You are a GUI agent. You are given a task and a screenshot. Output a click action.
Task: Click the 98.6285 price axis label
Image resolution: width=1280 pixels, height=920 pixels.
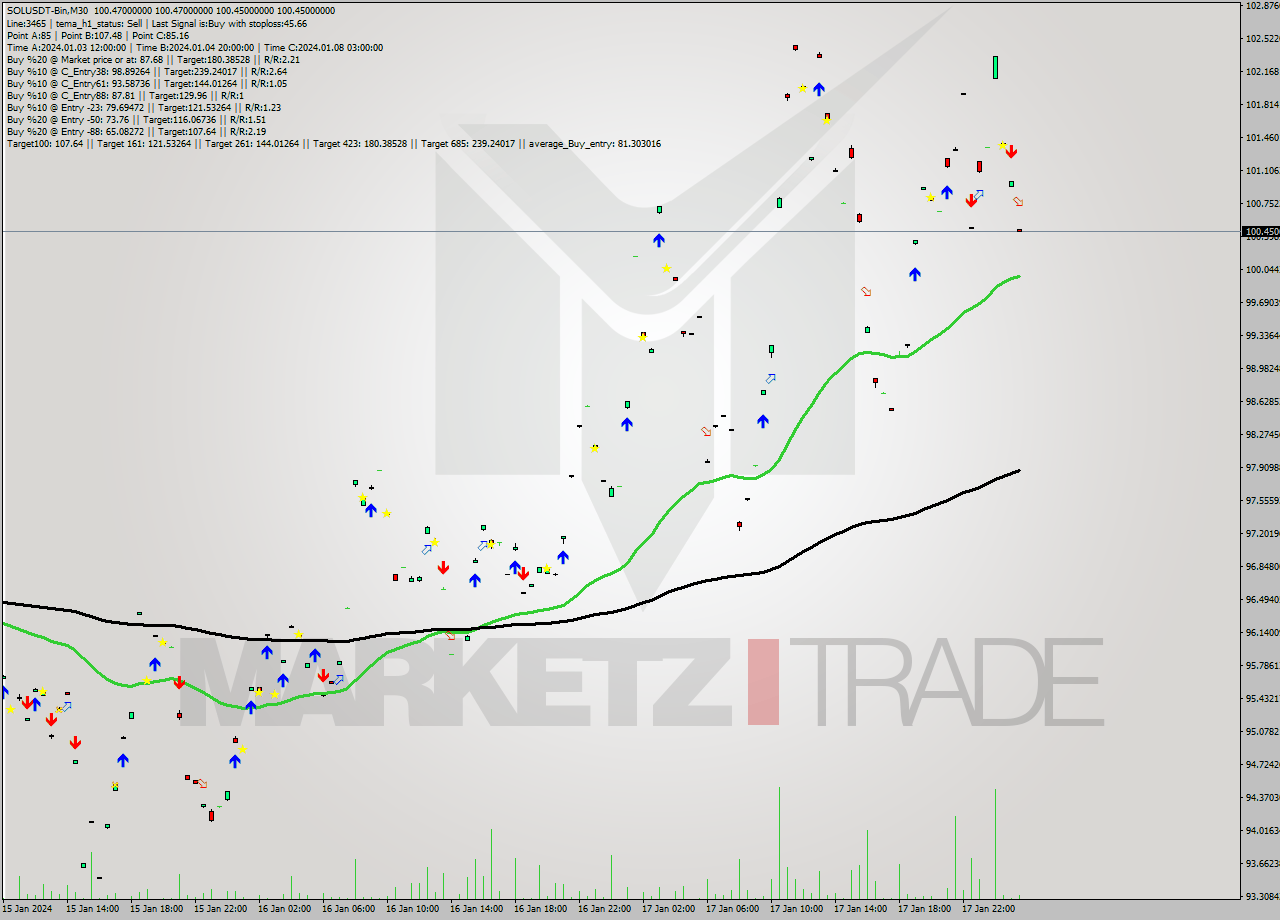pyautogui.click(x=1262, y=401)
